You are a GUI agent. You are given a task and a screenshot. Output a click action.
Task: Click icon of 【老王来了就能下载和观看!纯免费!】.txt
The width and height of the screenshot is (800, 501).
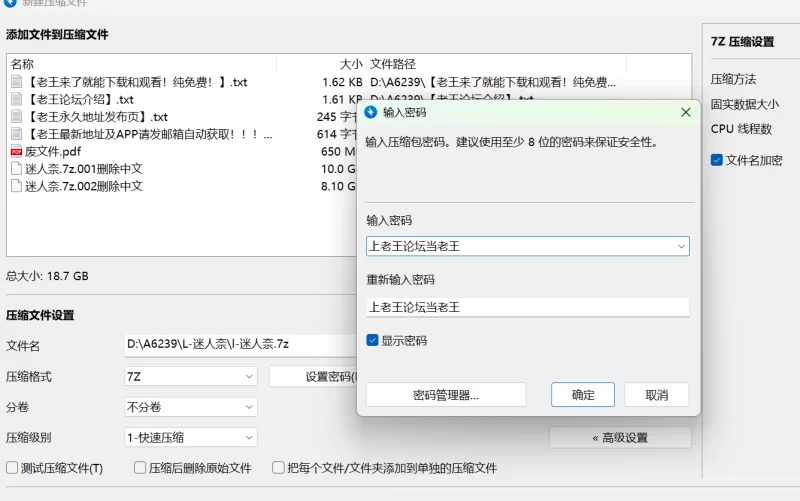click(x=16, y=82)
